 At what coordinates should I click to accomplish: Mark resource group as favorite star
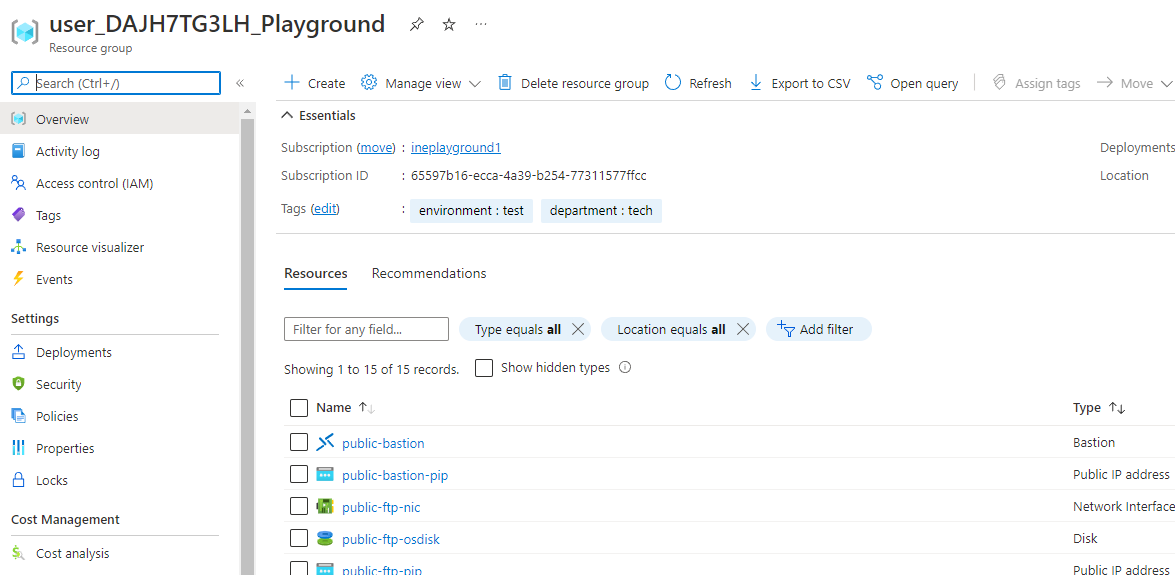tap(449, 25)
